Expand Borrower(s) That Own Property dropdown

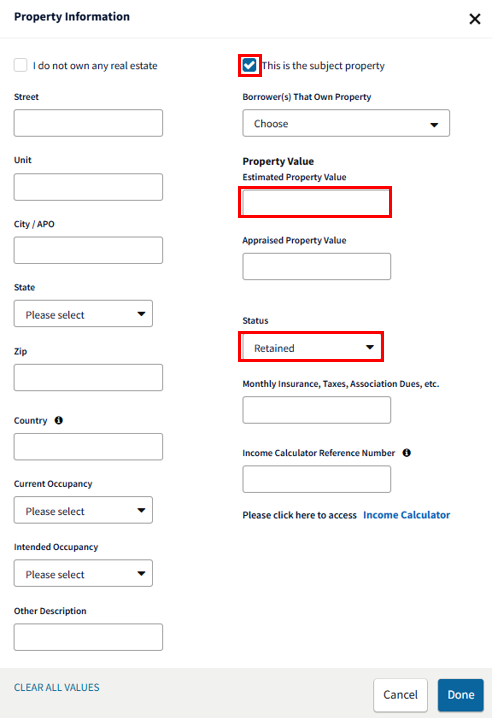(x=346, y=123)
